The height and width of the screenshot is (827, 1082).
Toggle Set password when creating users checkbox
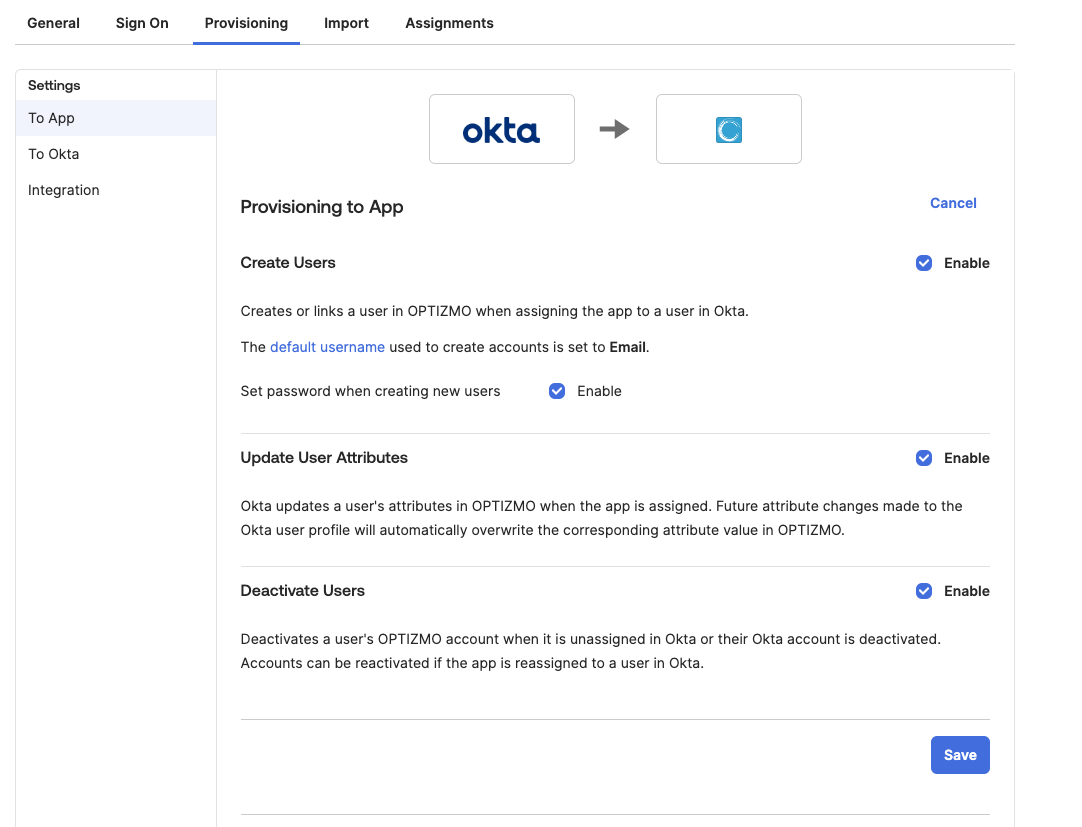557,391
